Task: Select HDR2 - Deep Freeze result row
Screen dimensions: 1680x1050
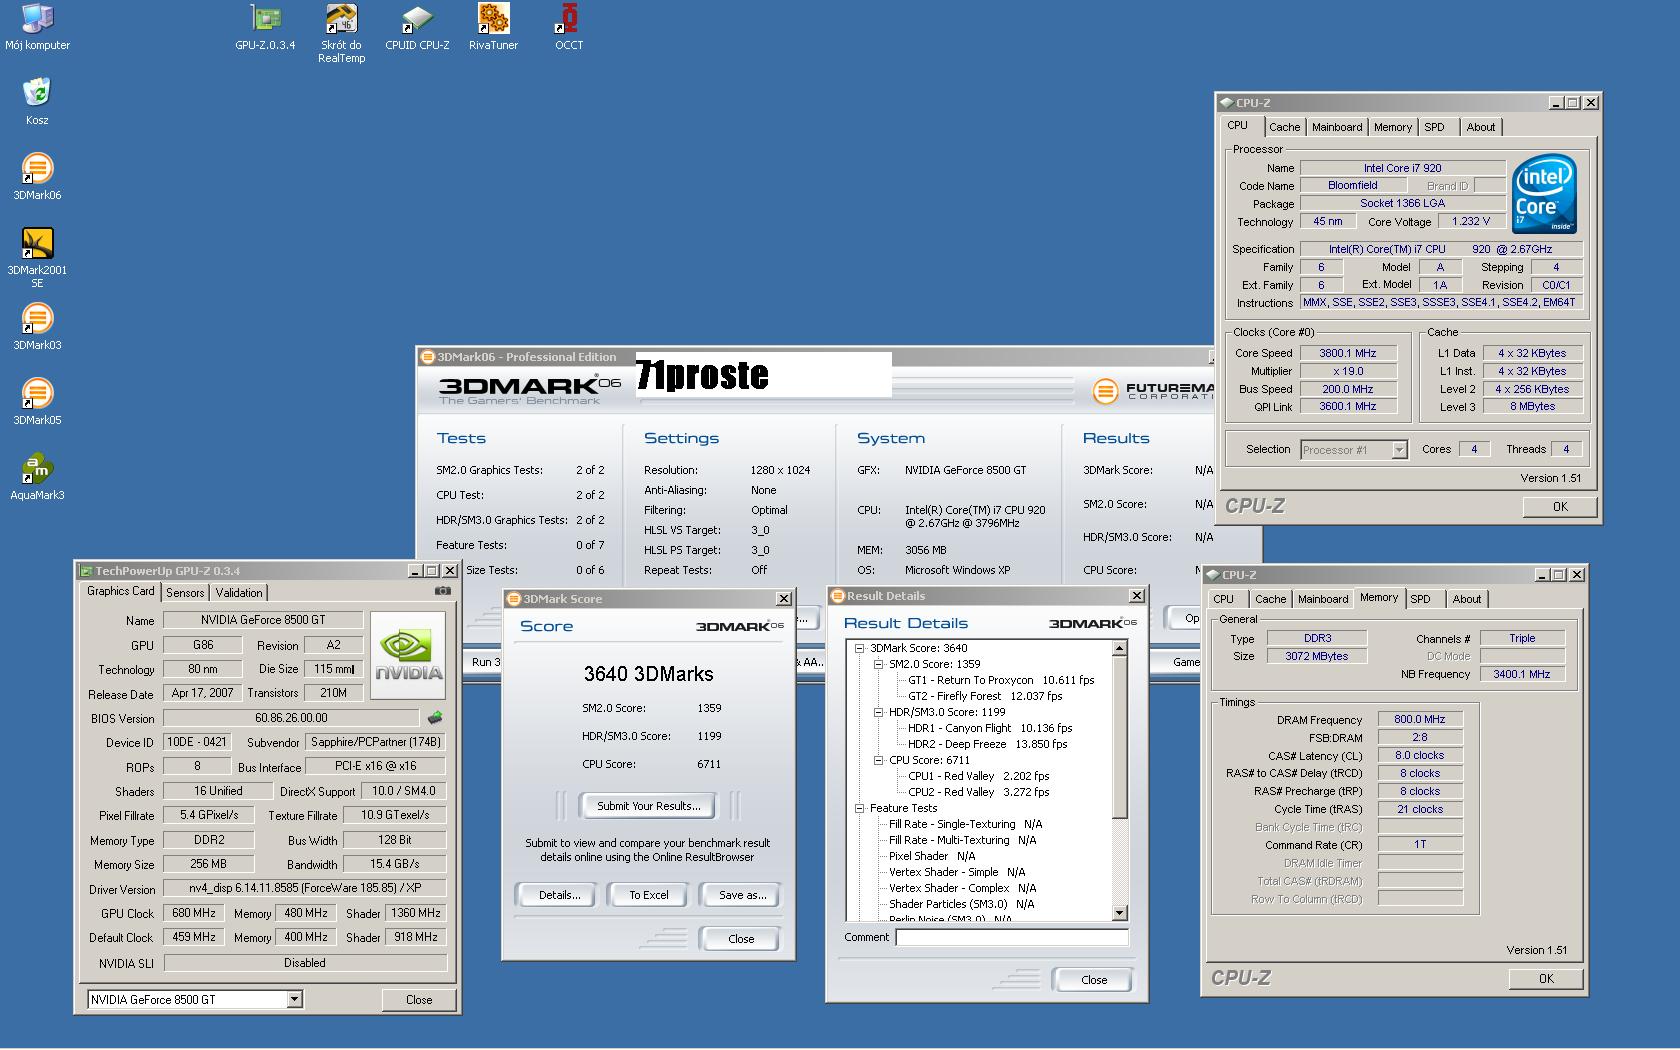Action: [987, 744]
